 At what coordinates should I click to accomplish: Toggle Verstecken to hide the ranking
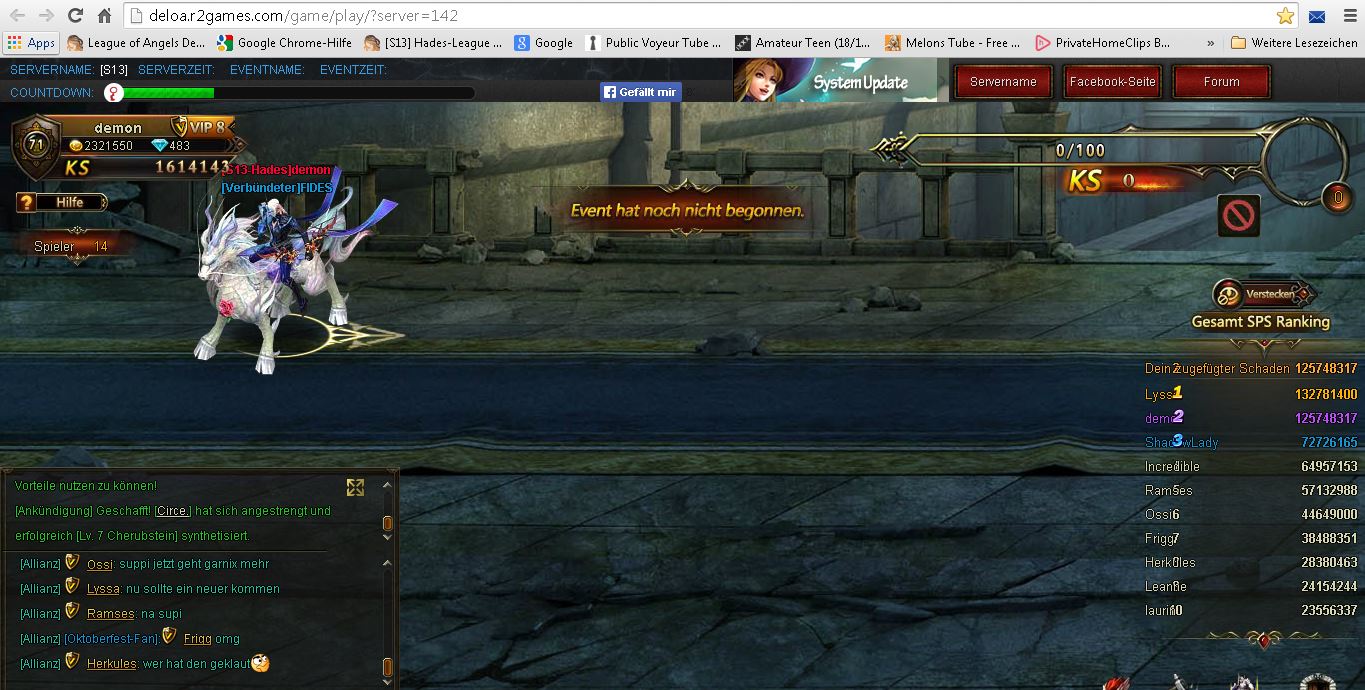point(1263,295)
